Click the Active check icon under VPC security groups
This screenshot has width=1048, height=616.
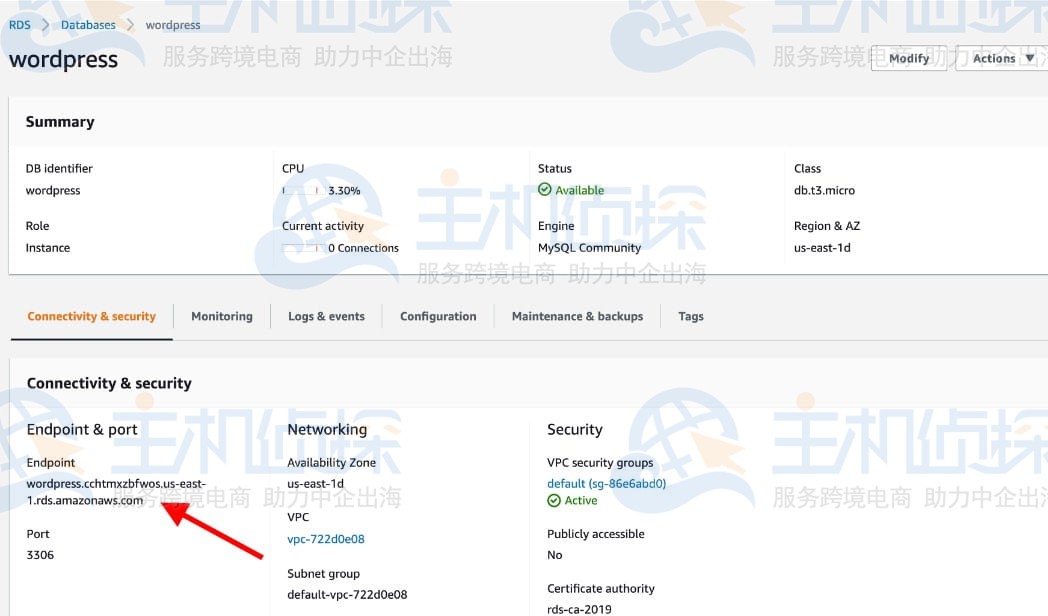(553, 500)
